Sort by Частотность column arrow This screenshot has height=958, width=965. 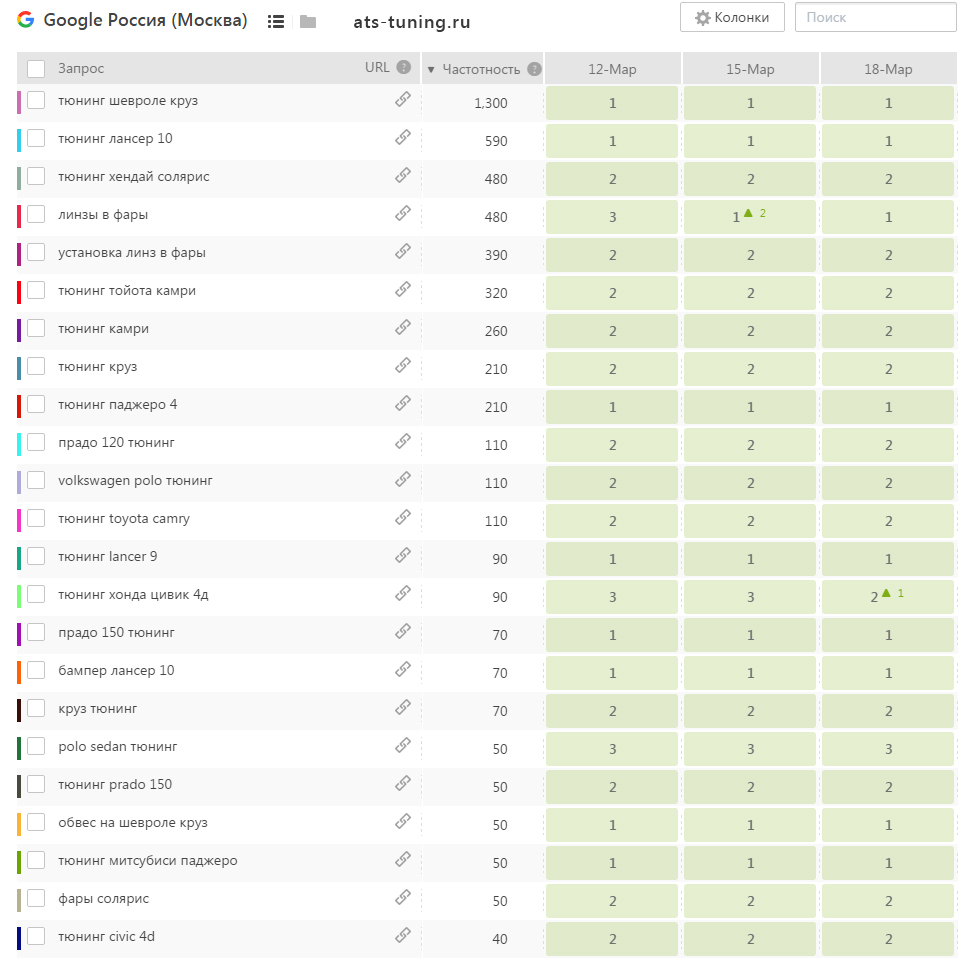click(431, 70)
